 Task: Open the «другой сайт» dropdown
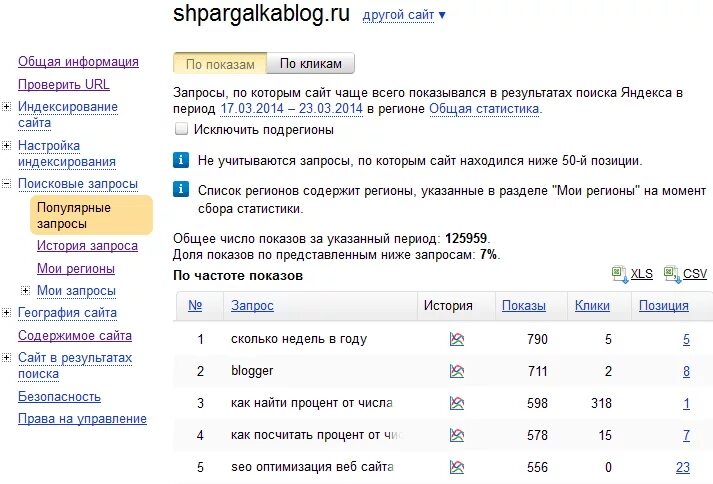click(404, 15)
